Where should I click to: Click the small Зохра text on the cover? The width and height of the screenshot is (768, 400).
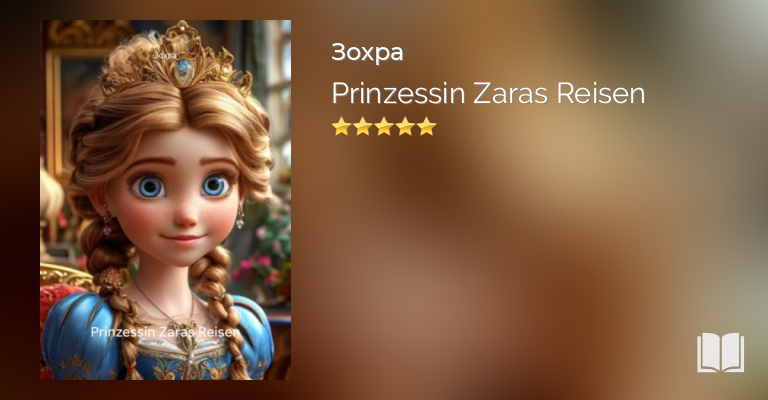pos(165,55)
